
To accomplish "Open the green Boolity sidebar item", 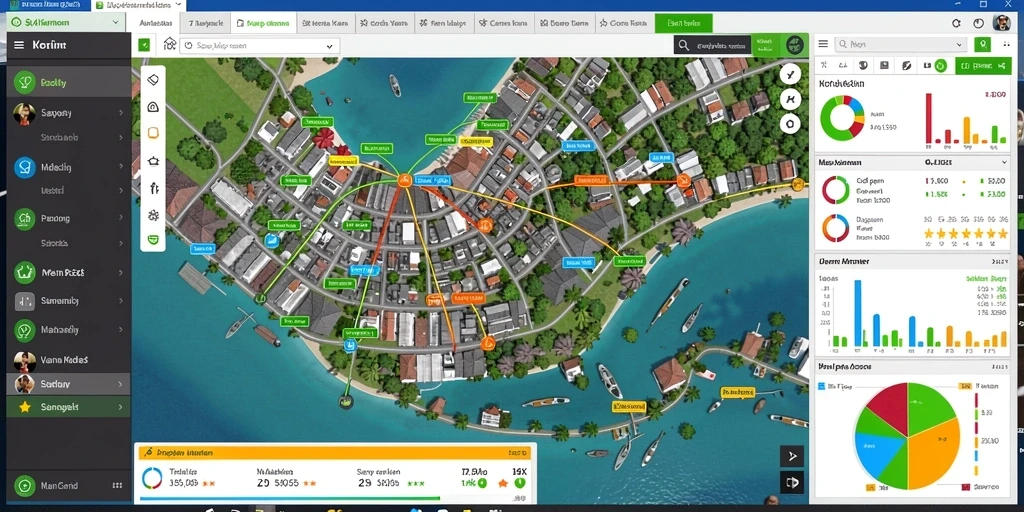I will point(69,82).
